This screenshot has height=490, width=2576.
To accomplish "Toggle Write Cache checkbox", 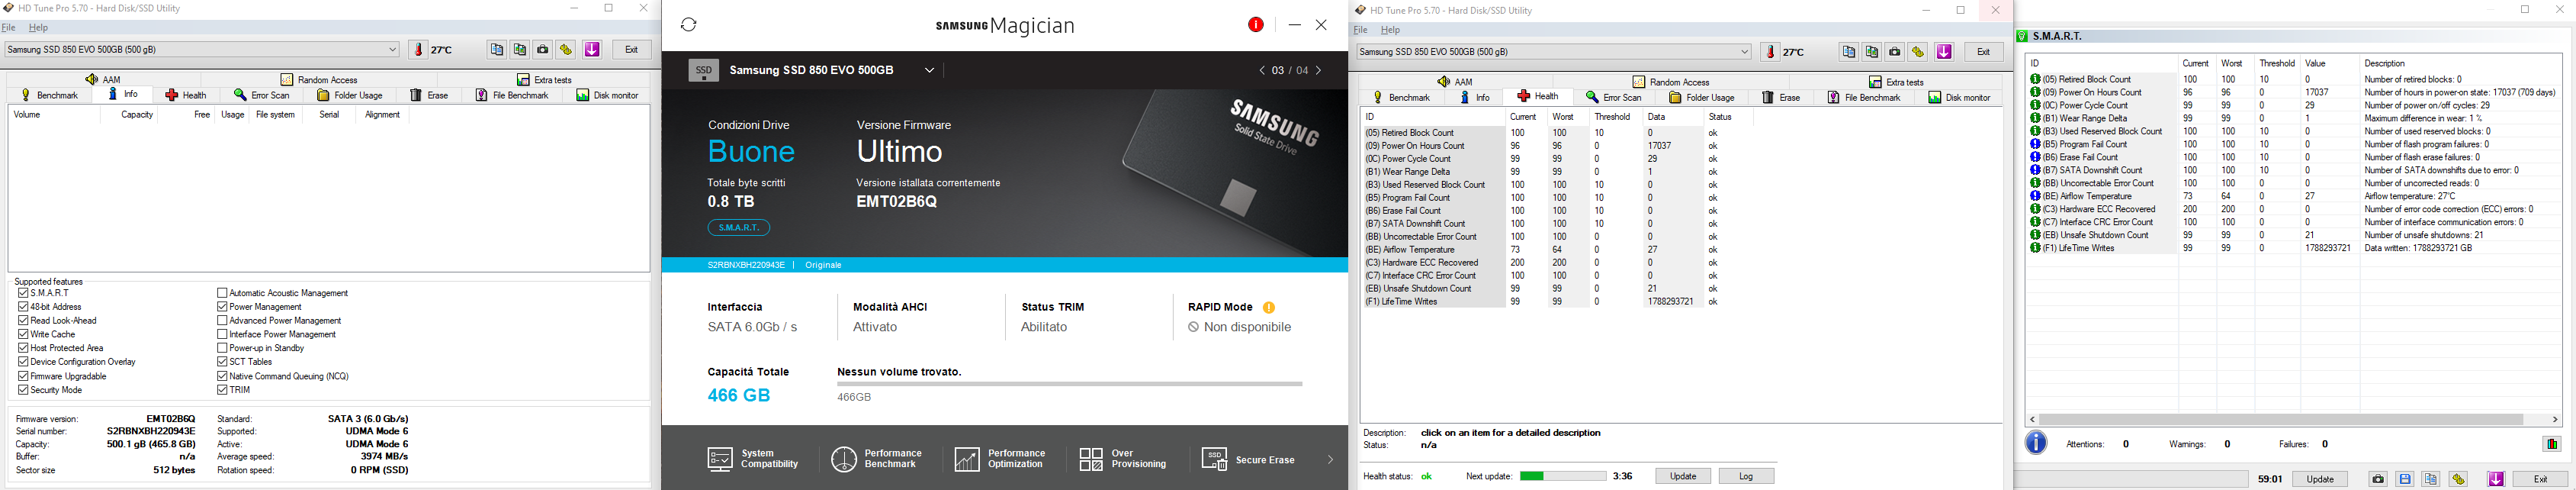I will click(x=23, y=334).
